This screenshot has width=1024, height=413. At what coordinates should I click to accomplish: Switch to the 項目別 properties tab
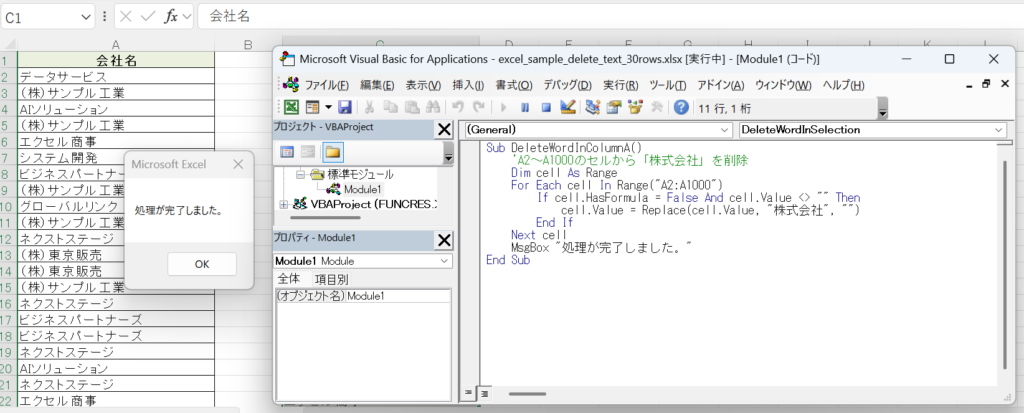click(x=331, y=279)
